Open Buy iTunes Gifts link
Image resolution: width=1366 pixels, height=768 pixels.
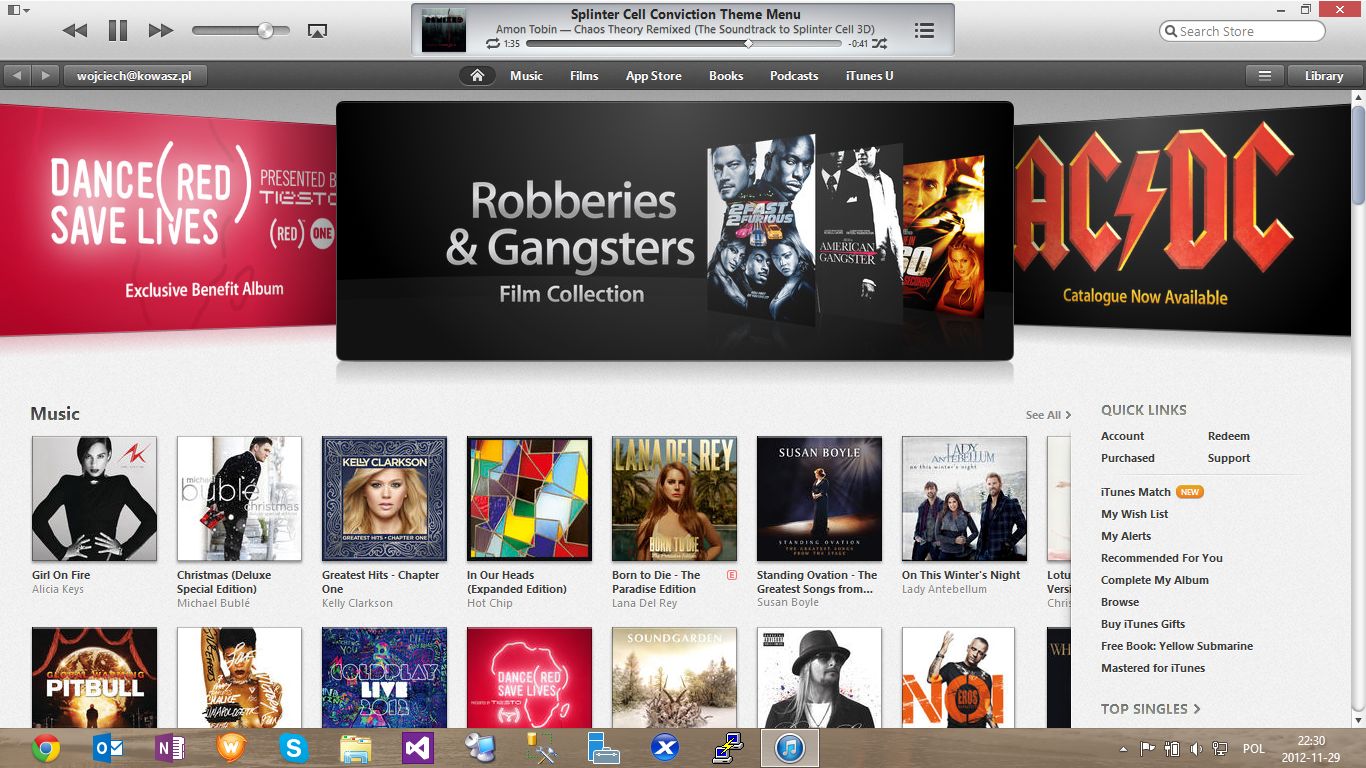point(1143,624)
